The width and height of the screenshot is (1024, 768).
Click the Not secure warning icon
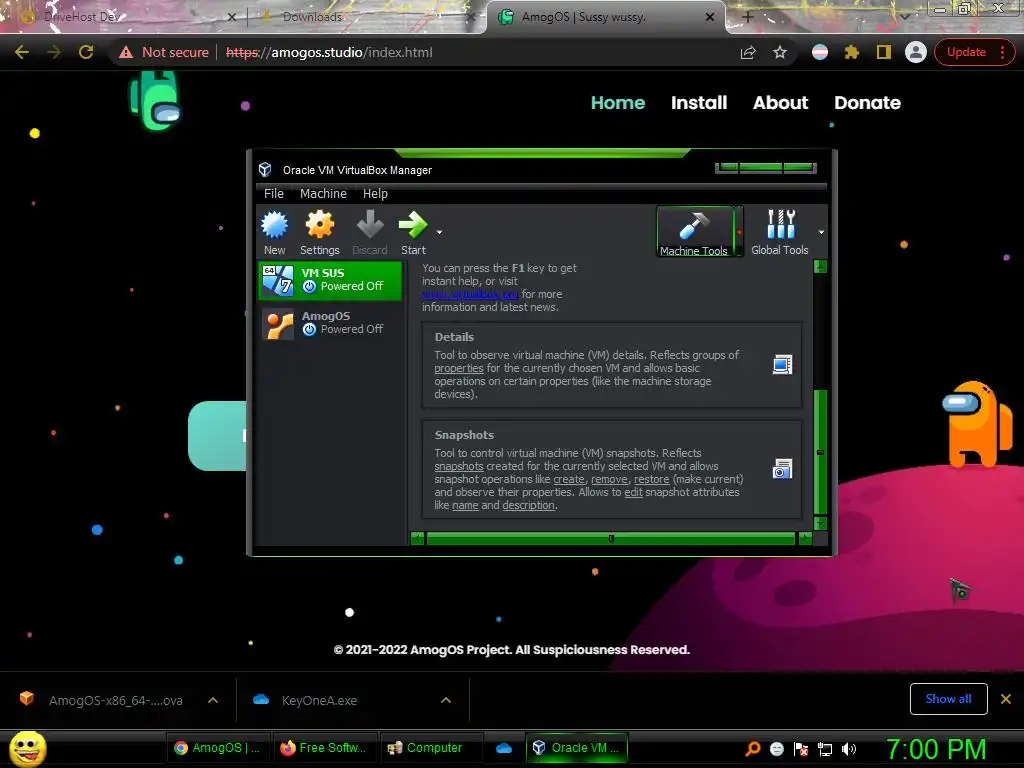click(126, 52)
